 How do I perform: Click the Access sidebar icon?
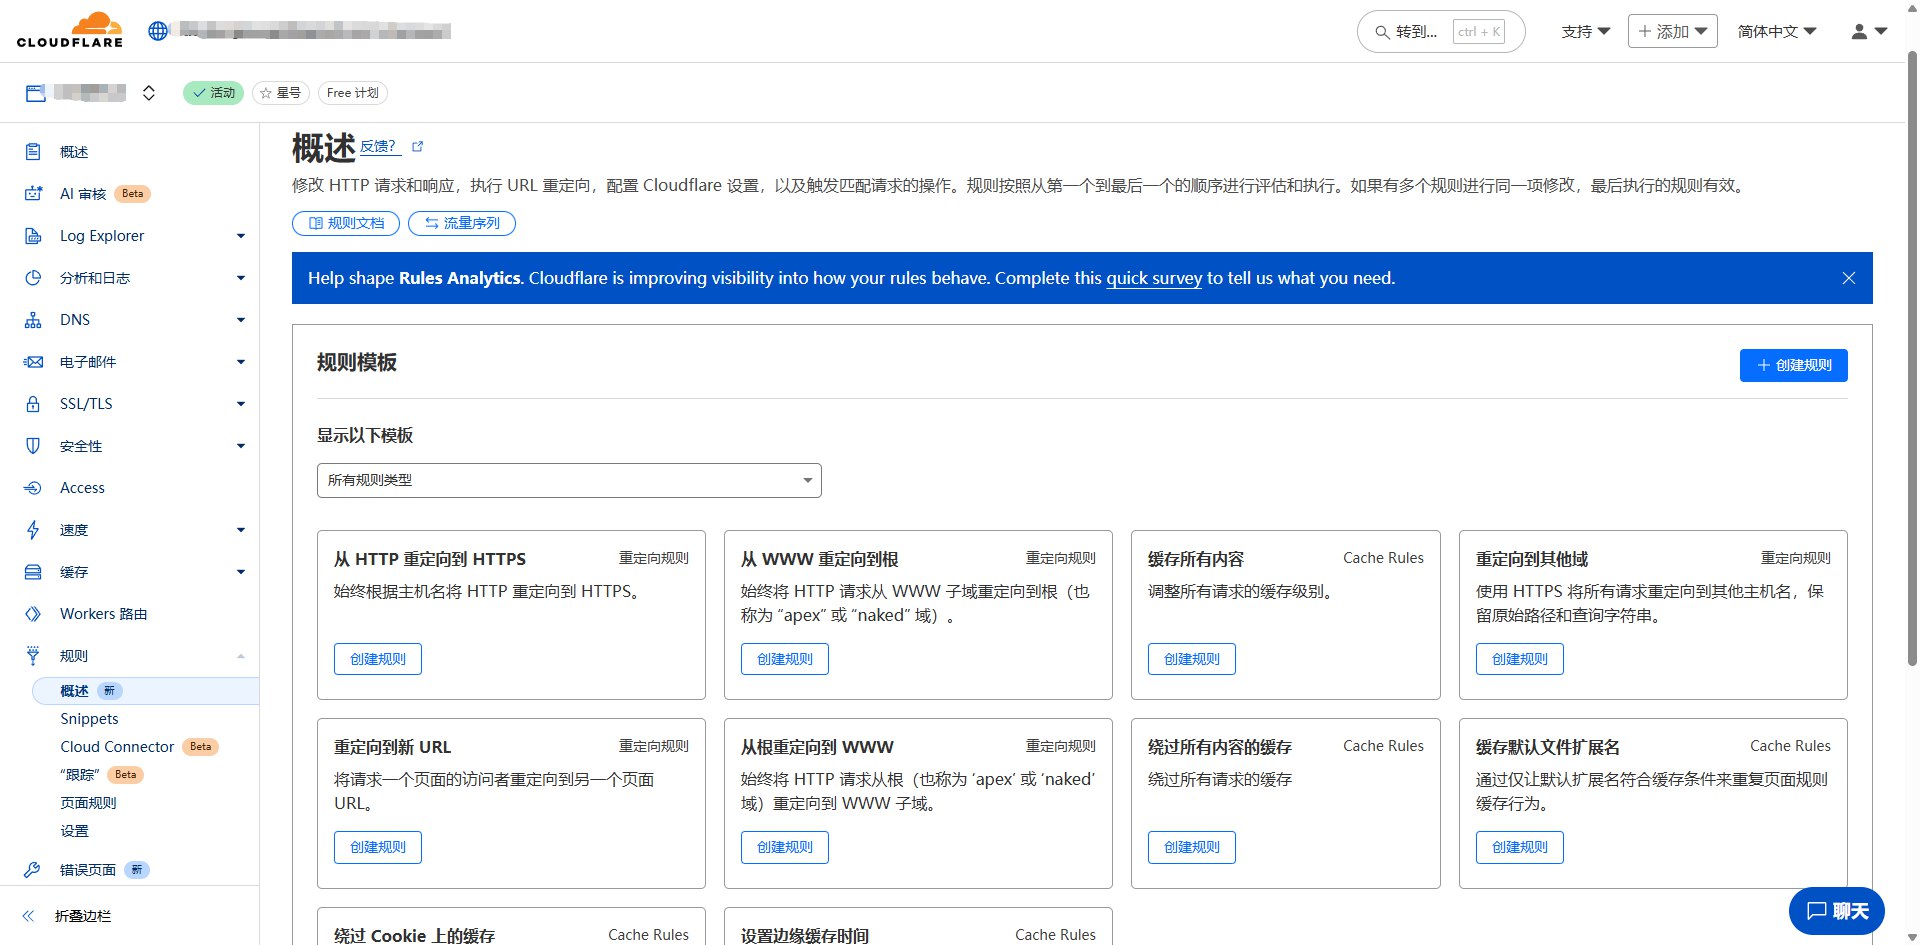(33, 488)
